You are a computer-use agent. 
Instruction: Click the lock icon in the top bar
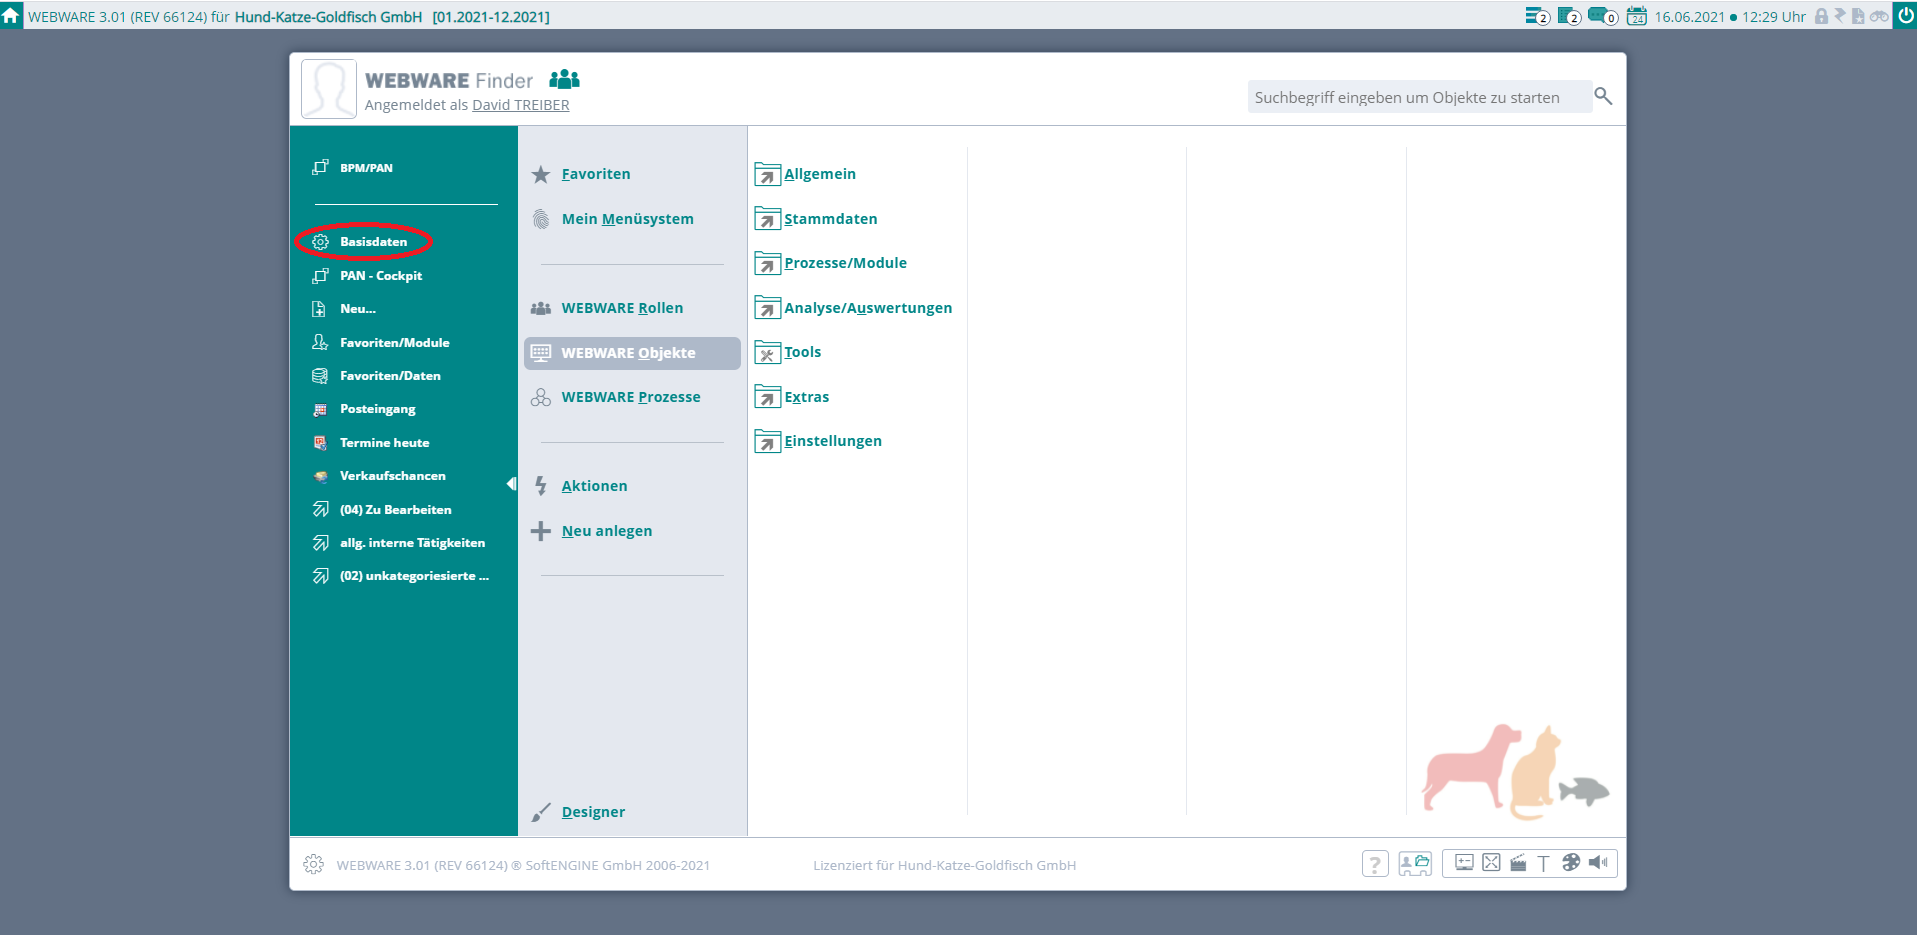point(1821,16)
